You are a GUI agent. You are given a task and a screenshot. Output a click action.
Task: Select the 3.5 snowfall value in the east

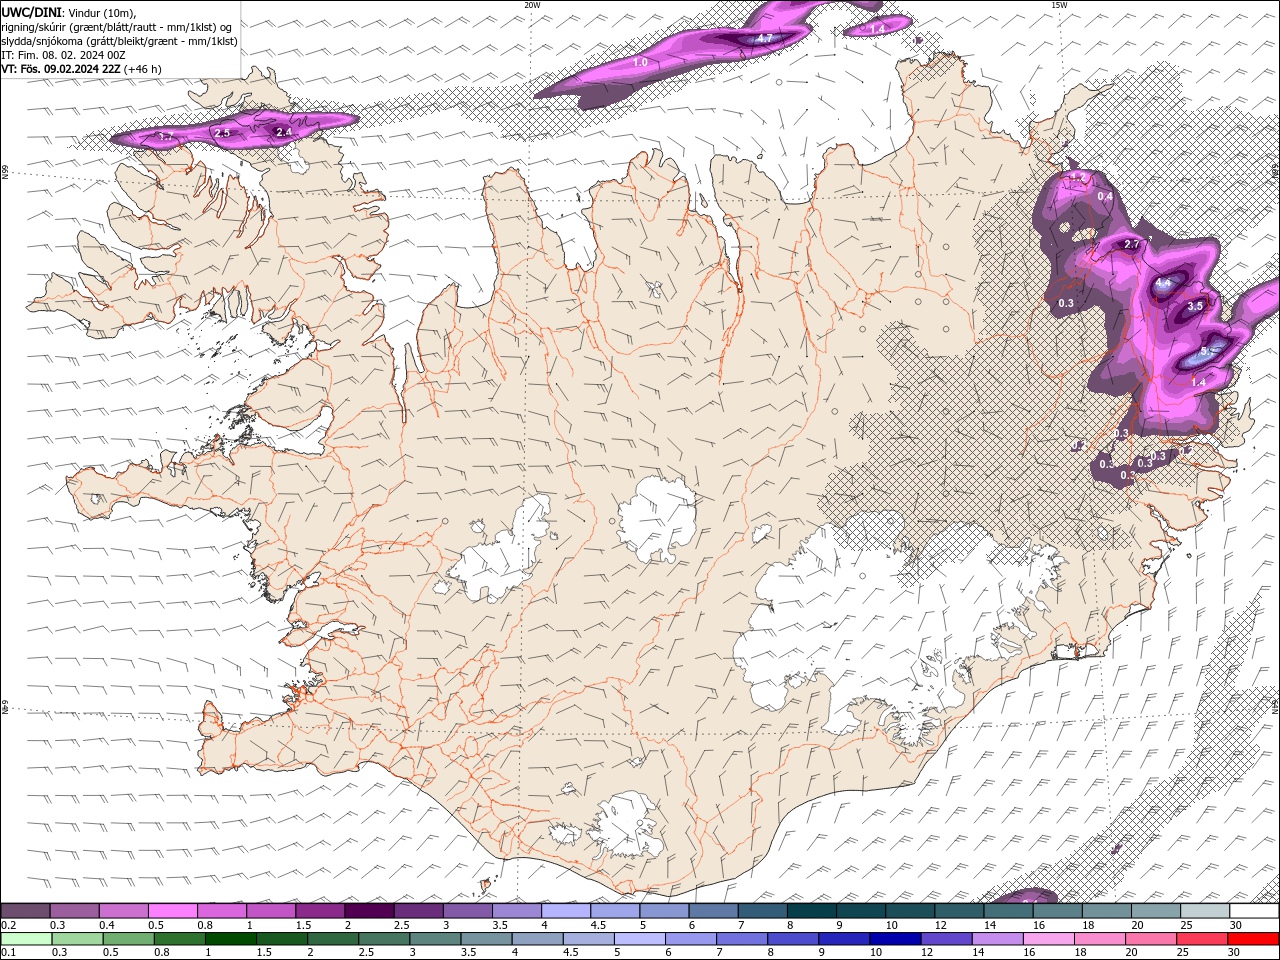(x=1195, y=306)
